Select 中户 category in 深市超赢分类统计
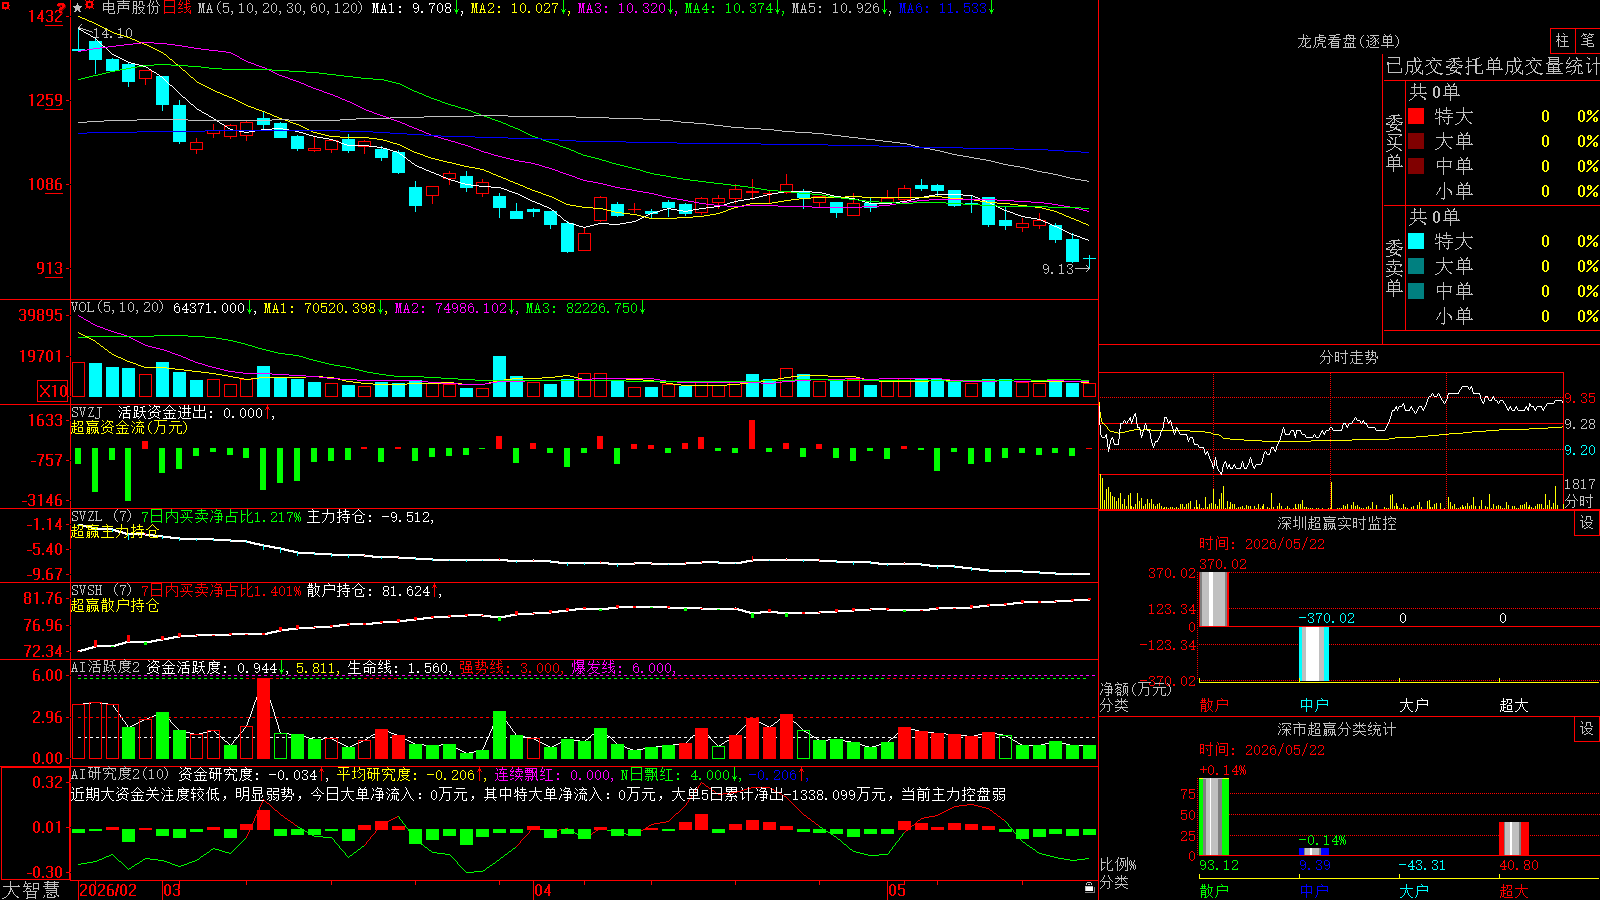Screen dimensions: 1600x900 tap(1314, 891)
